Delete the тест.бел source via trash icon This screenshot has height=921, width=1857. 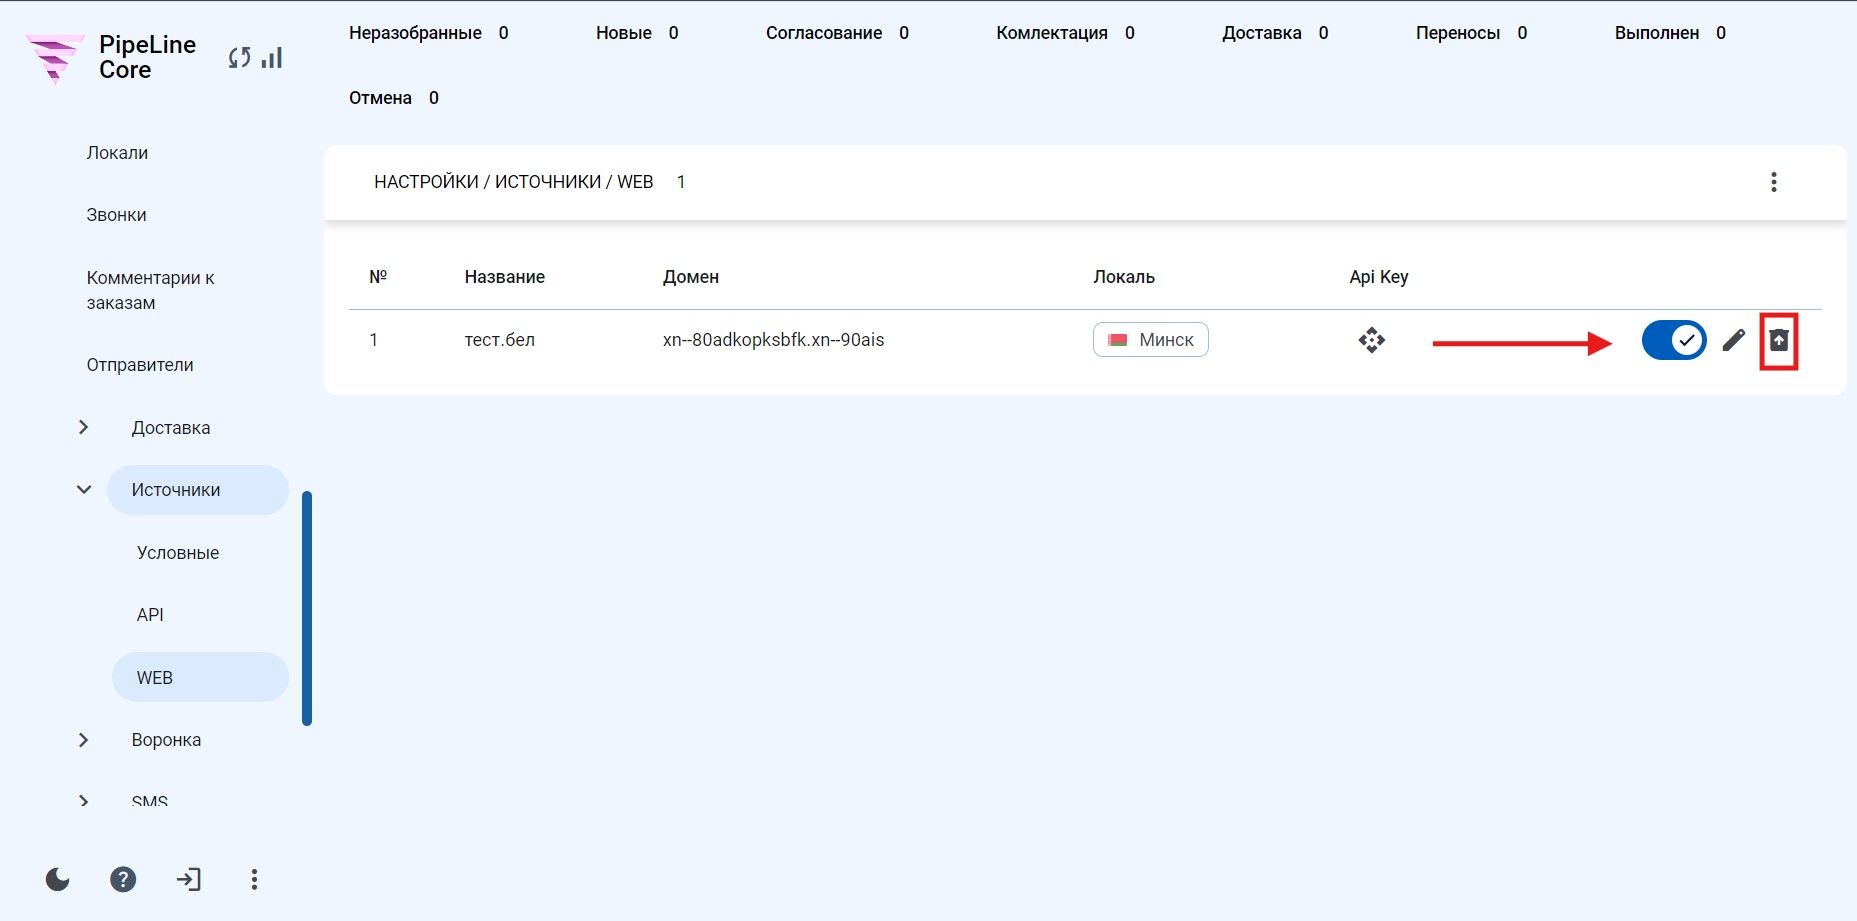coord(1779,341)
